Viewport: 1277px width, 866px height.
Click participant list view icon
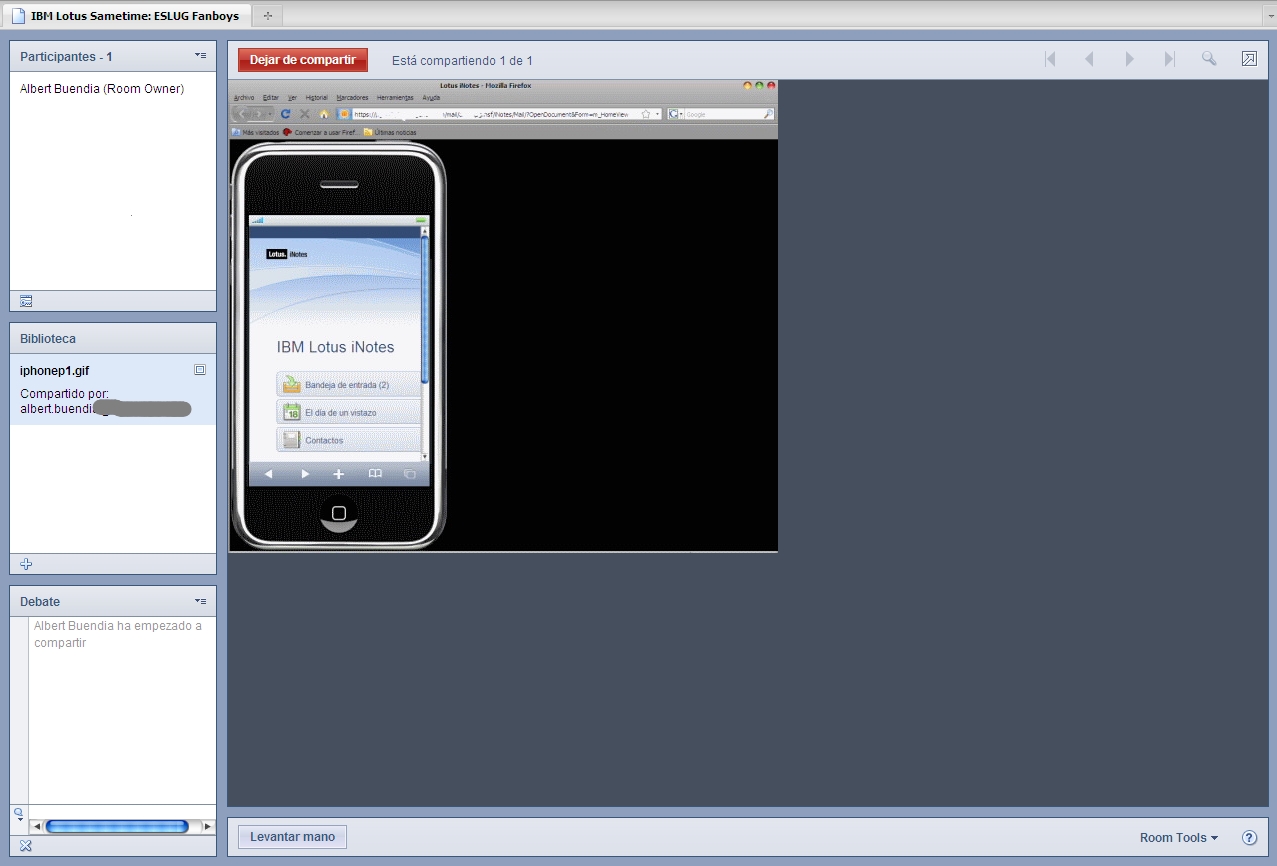26,301
